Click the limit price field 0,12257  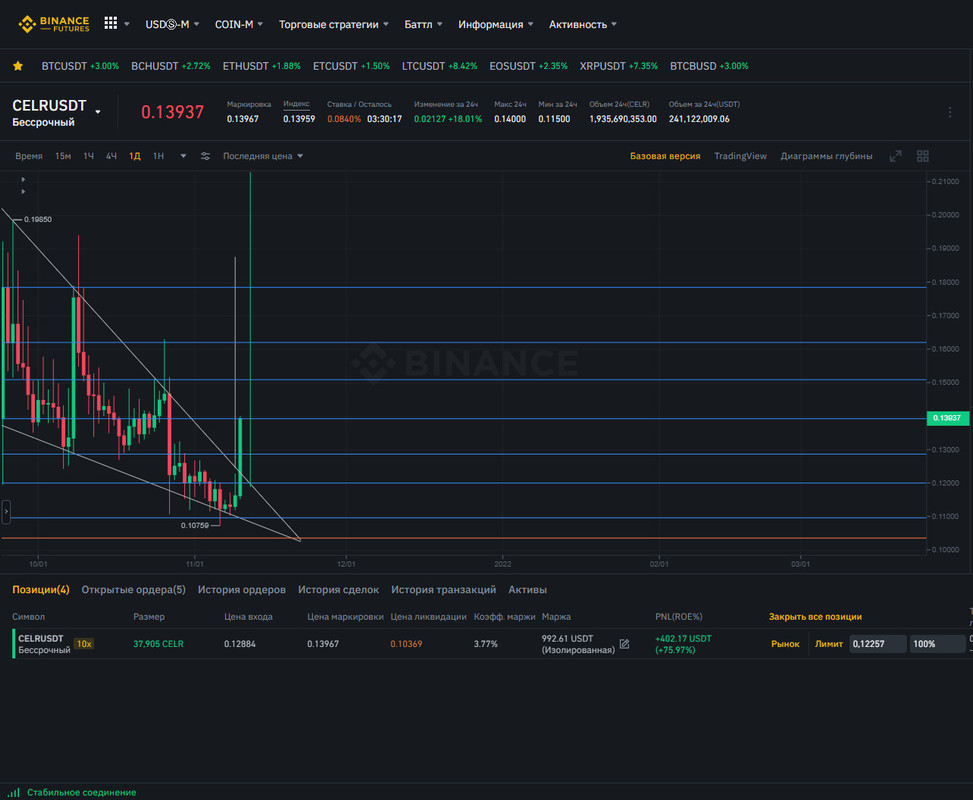[x=877, y=644]
